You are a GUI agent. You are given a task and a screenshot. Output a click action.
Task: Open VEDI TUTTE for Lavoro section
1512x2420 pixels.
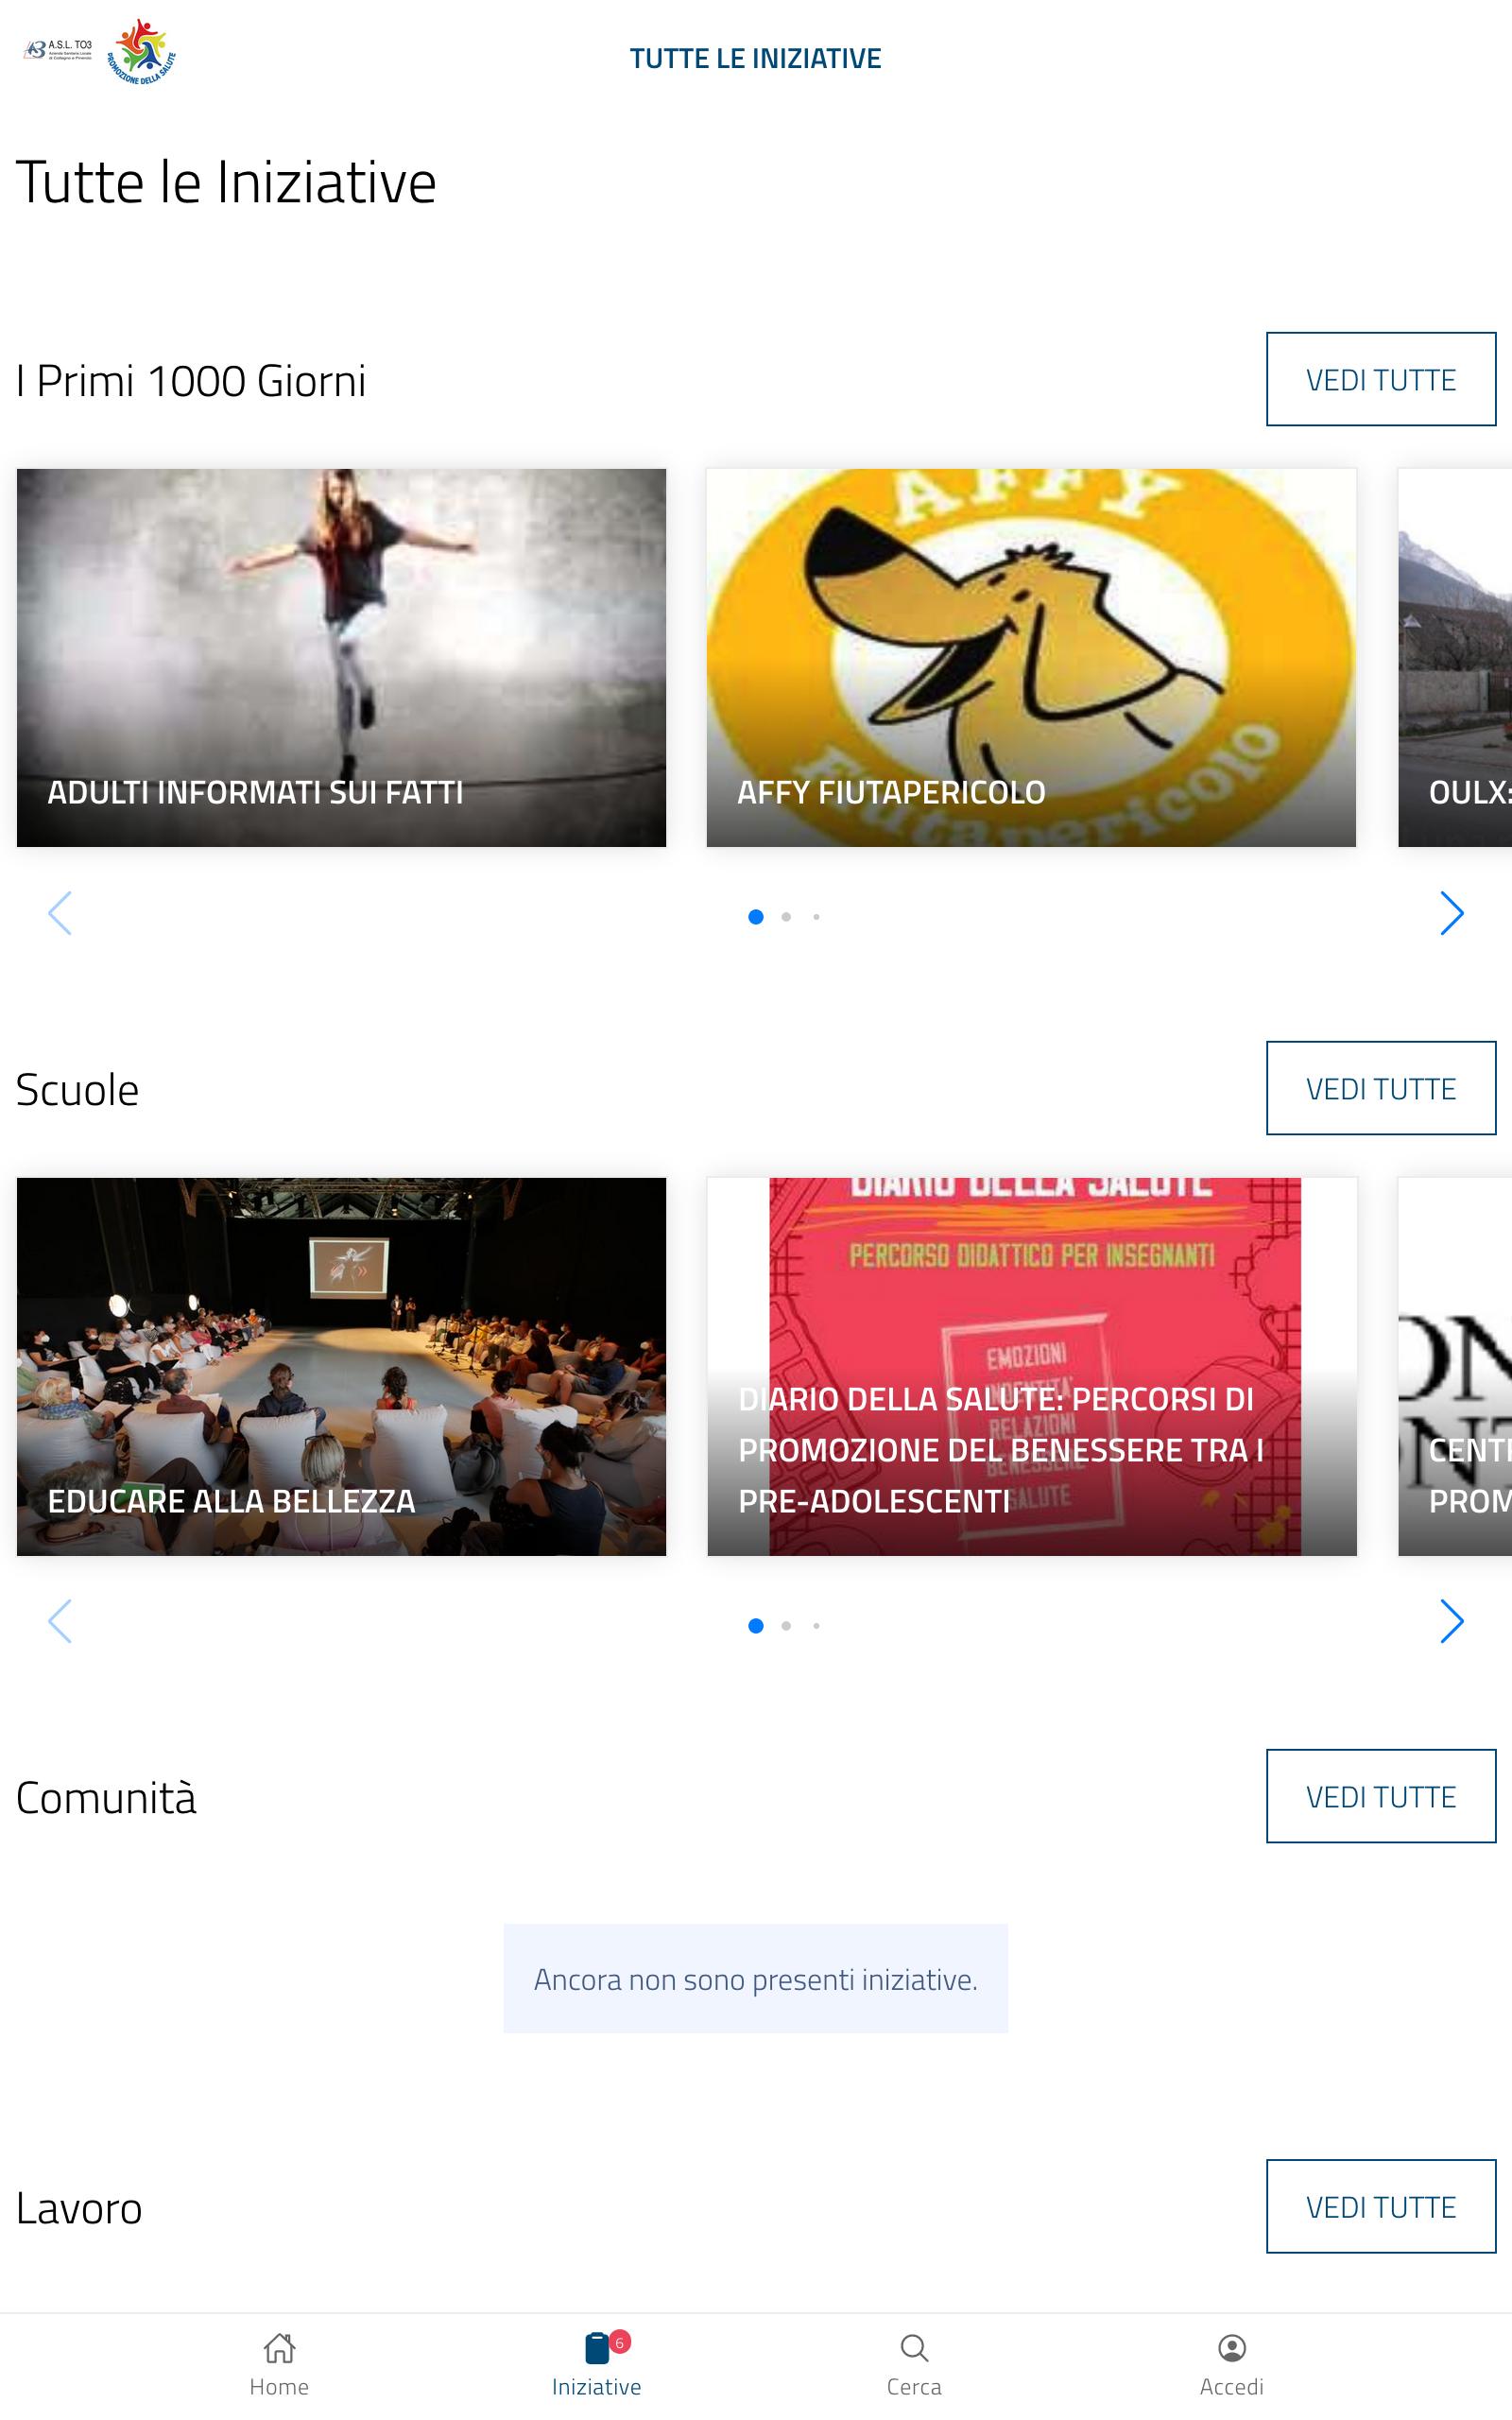pyautogui.click(x=1381, y=2207)
